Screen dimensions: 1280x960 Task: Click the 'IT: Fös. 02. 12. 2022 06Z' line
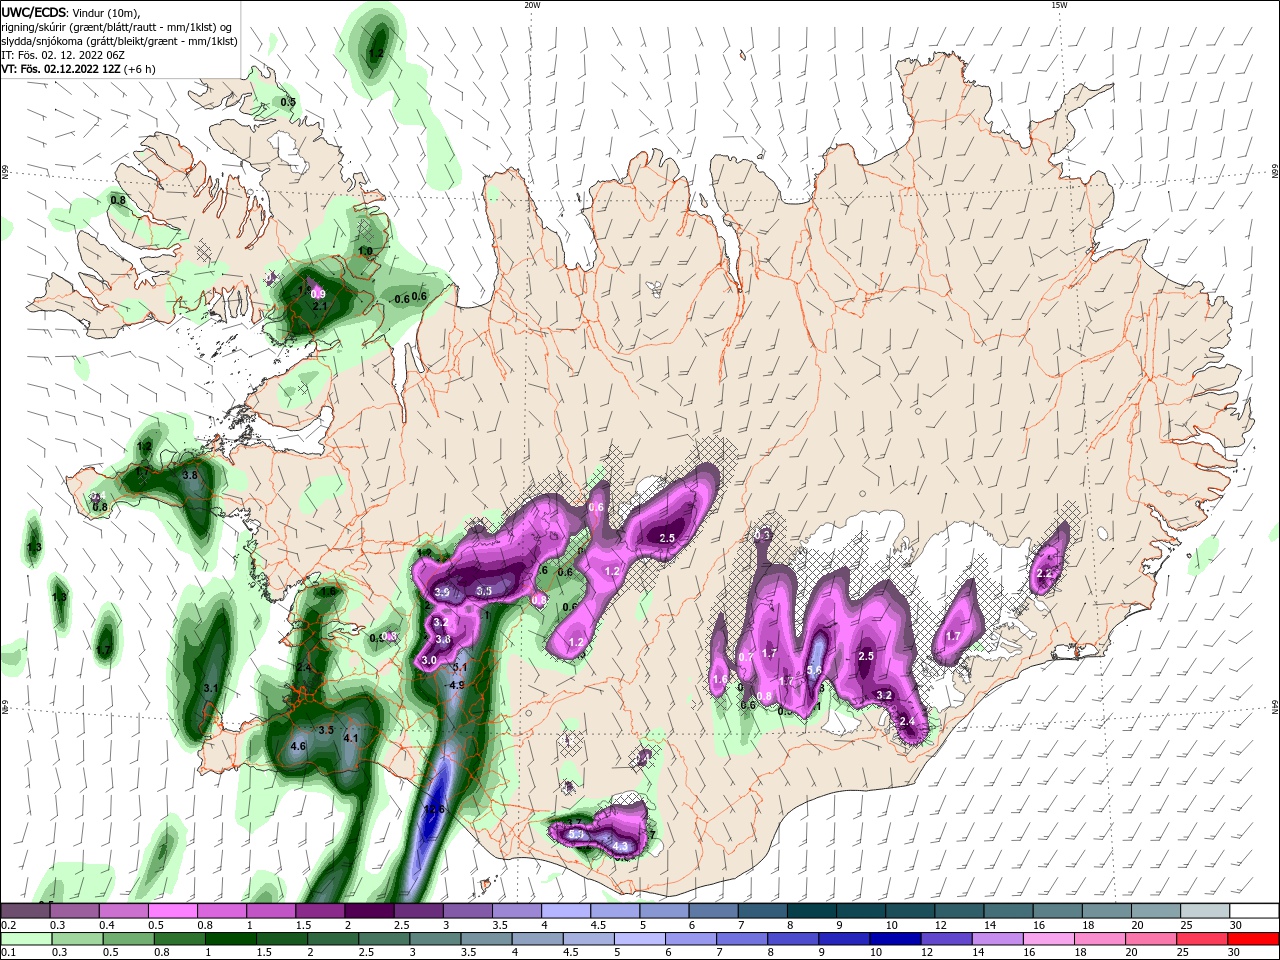(x=62, y=55)
